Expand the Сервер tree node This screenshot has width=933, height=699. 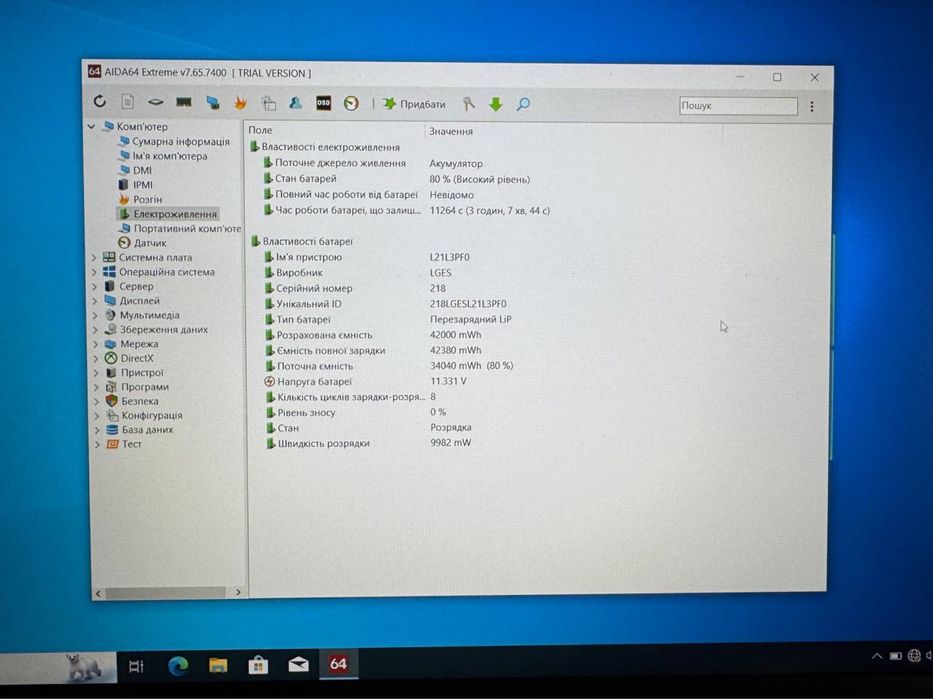[x=95, y=286]
